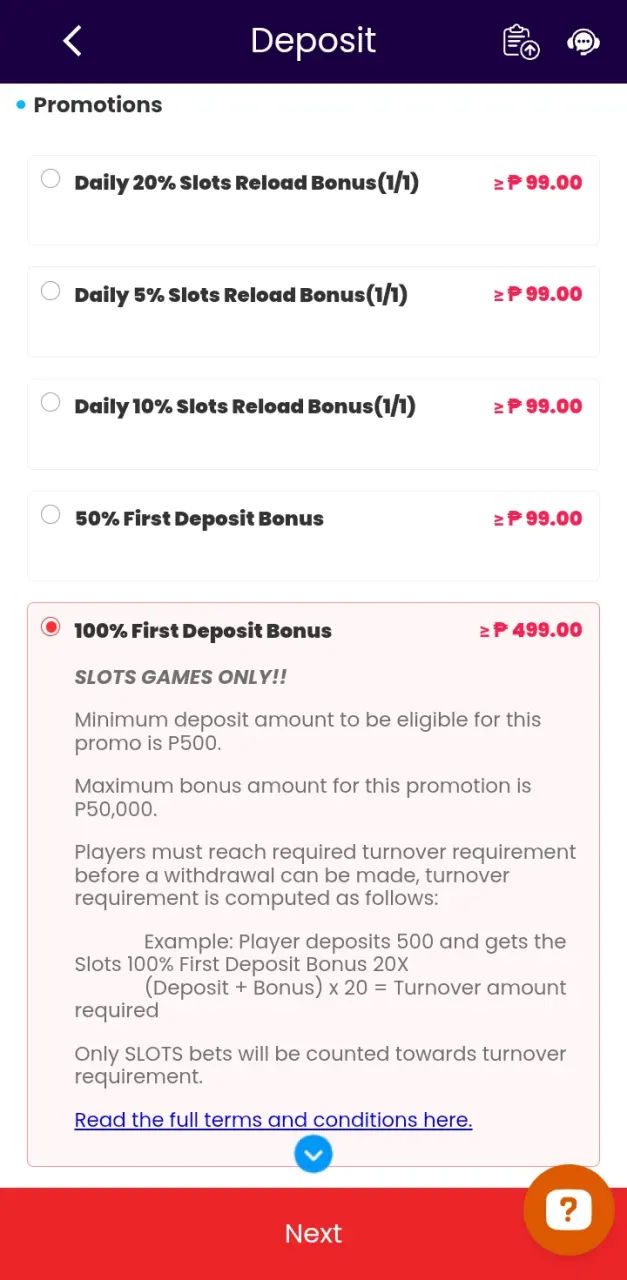Tap the orange help question bubble
627x1280 pixels.
coord(568,1210)
